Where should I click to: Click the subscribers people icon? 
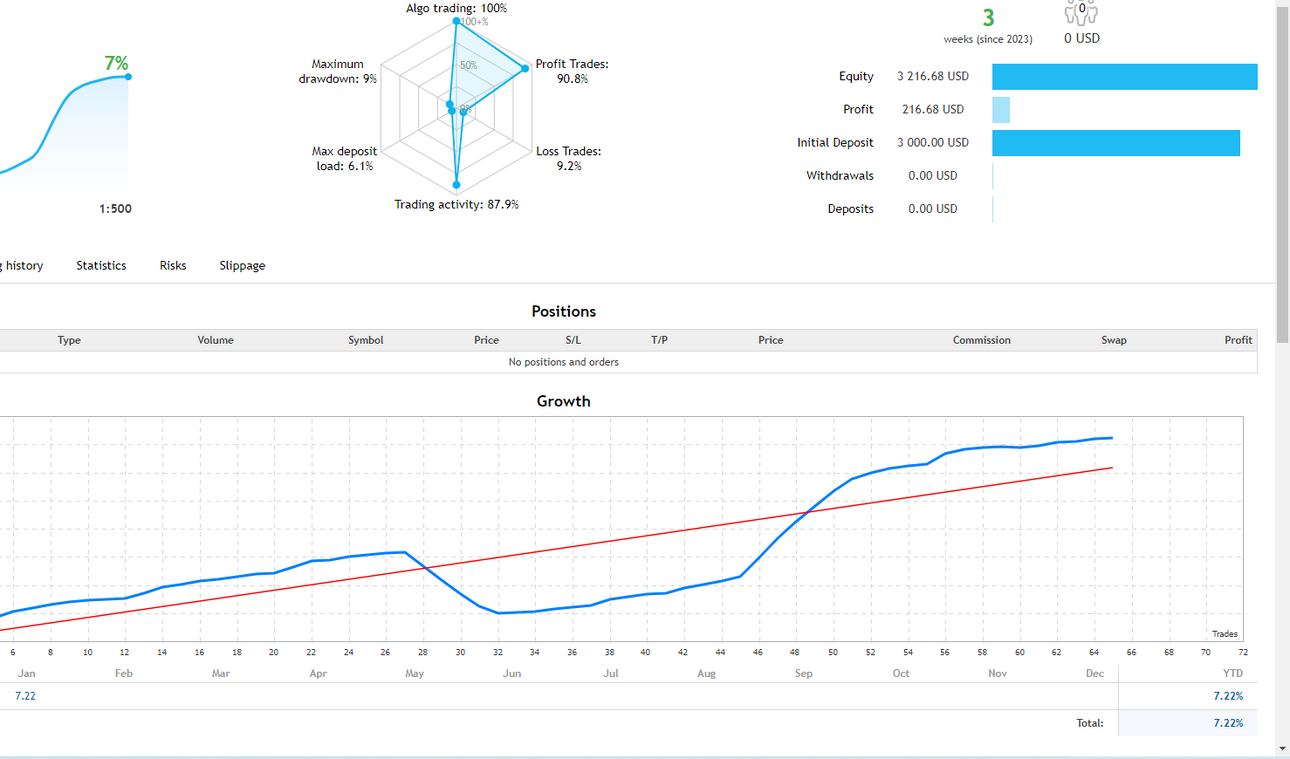1082,12
